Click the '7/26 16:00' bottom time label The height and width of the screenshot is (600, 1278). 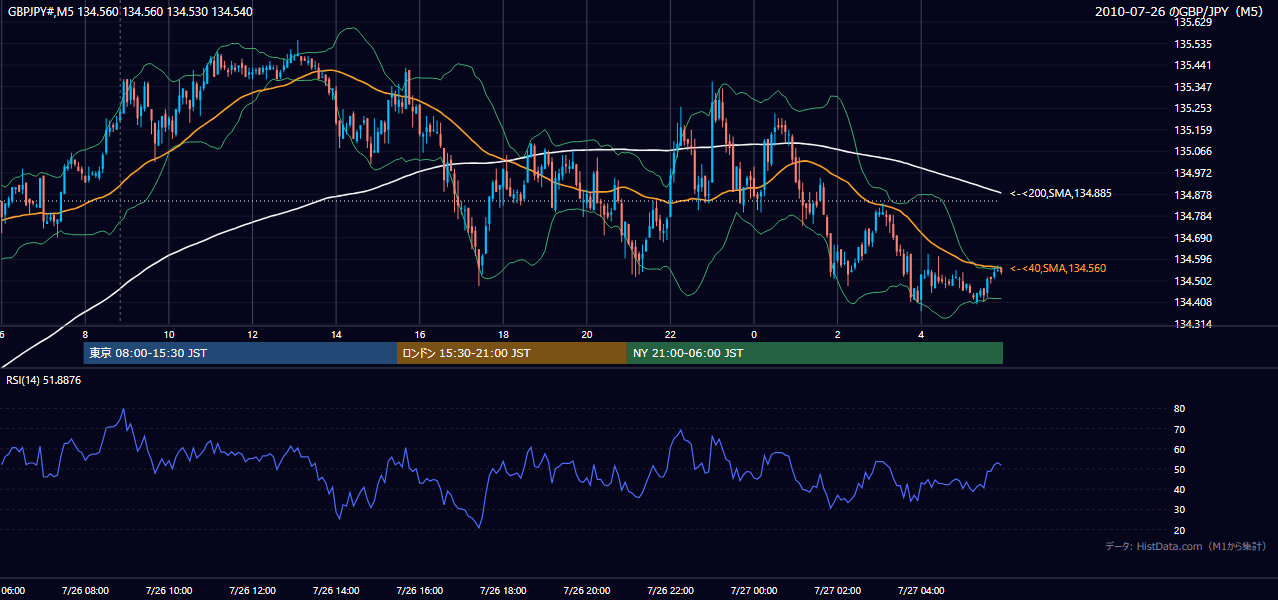coord(420,591)
